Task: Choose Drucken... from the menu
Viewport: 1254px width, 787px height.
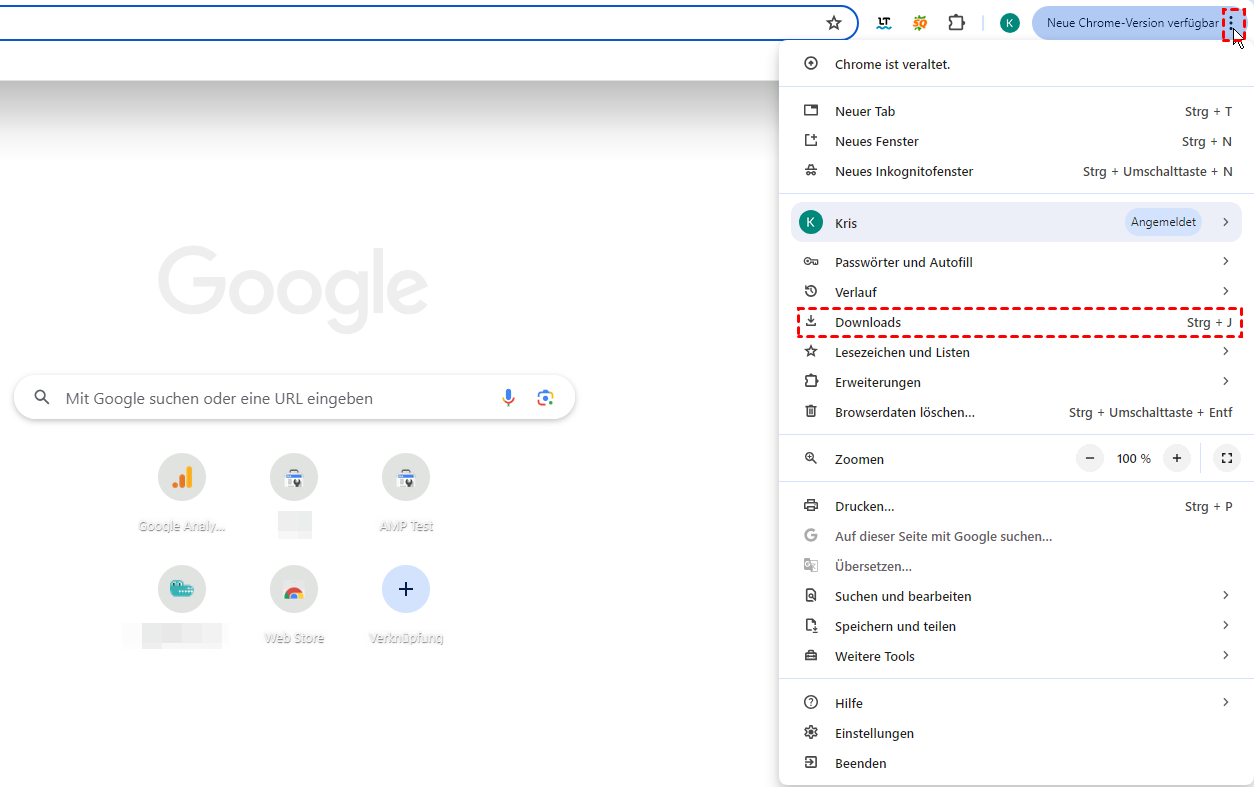Action: point(1016,506)
